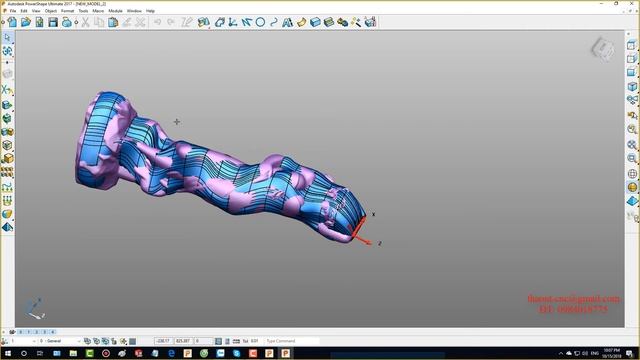Open the Workplane tool icon
Image resolution: width=640 pixels, height=360 pixels.
coord(233,22)
